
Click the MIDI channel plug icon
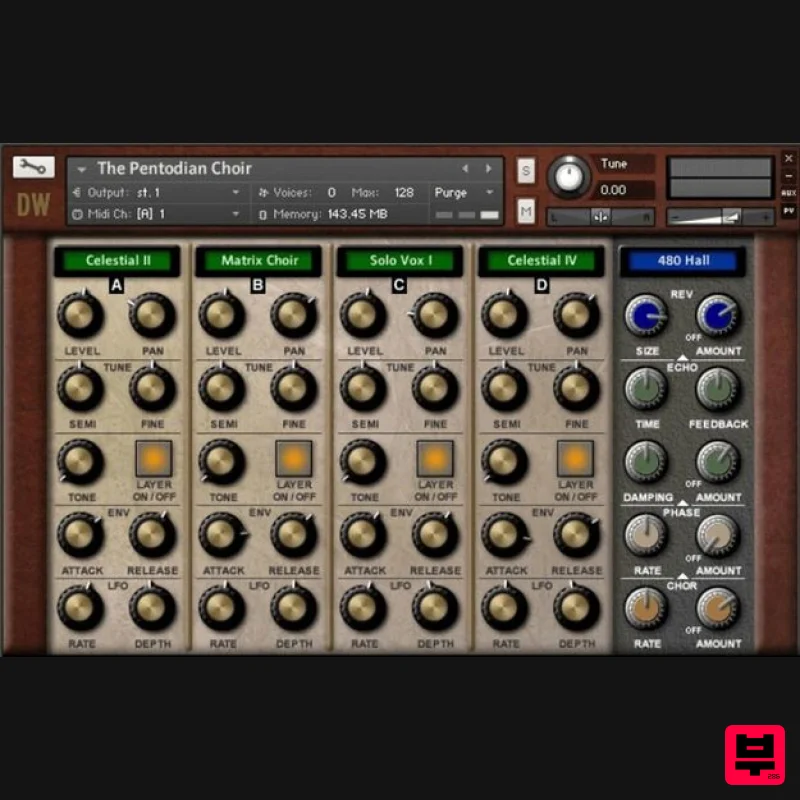tap(79, 211)
